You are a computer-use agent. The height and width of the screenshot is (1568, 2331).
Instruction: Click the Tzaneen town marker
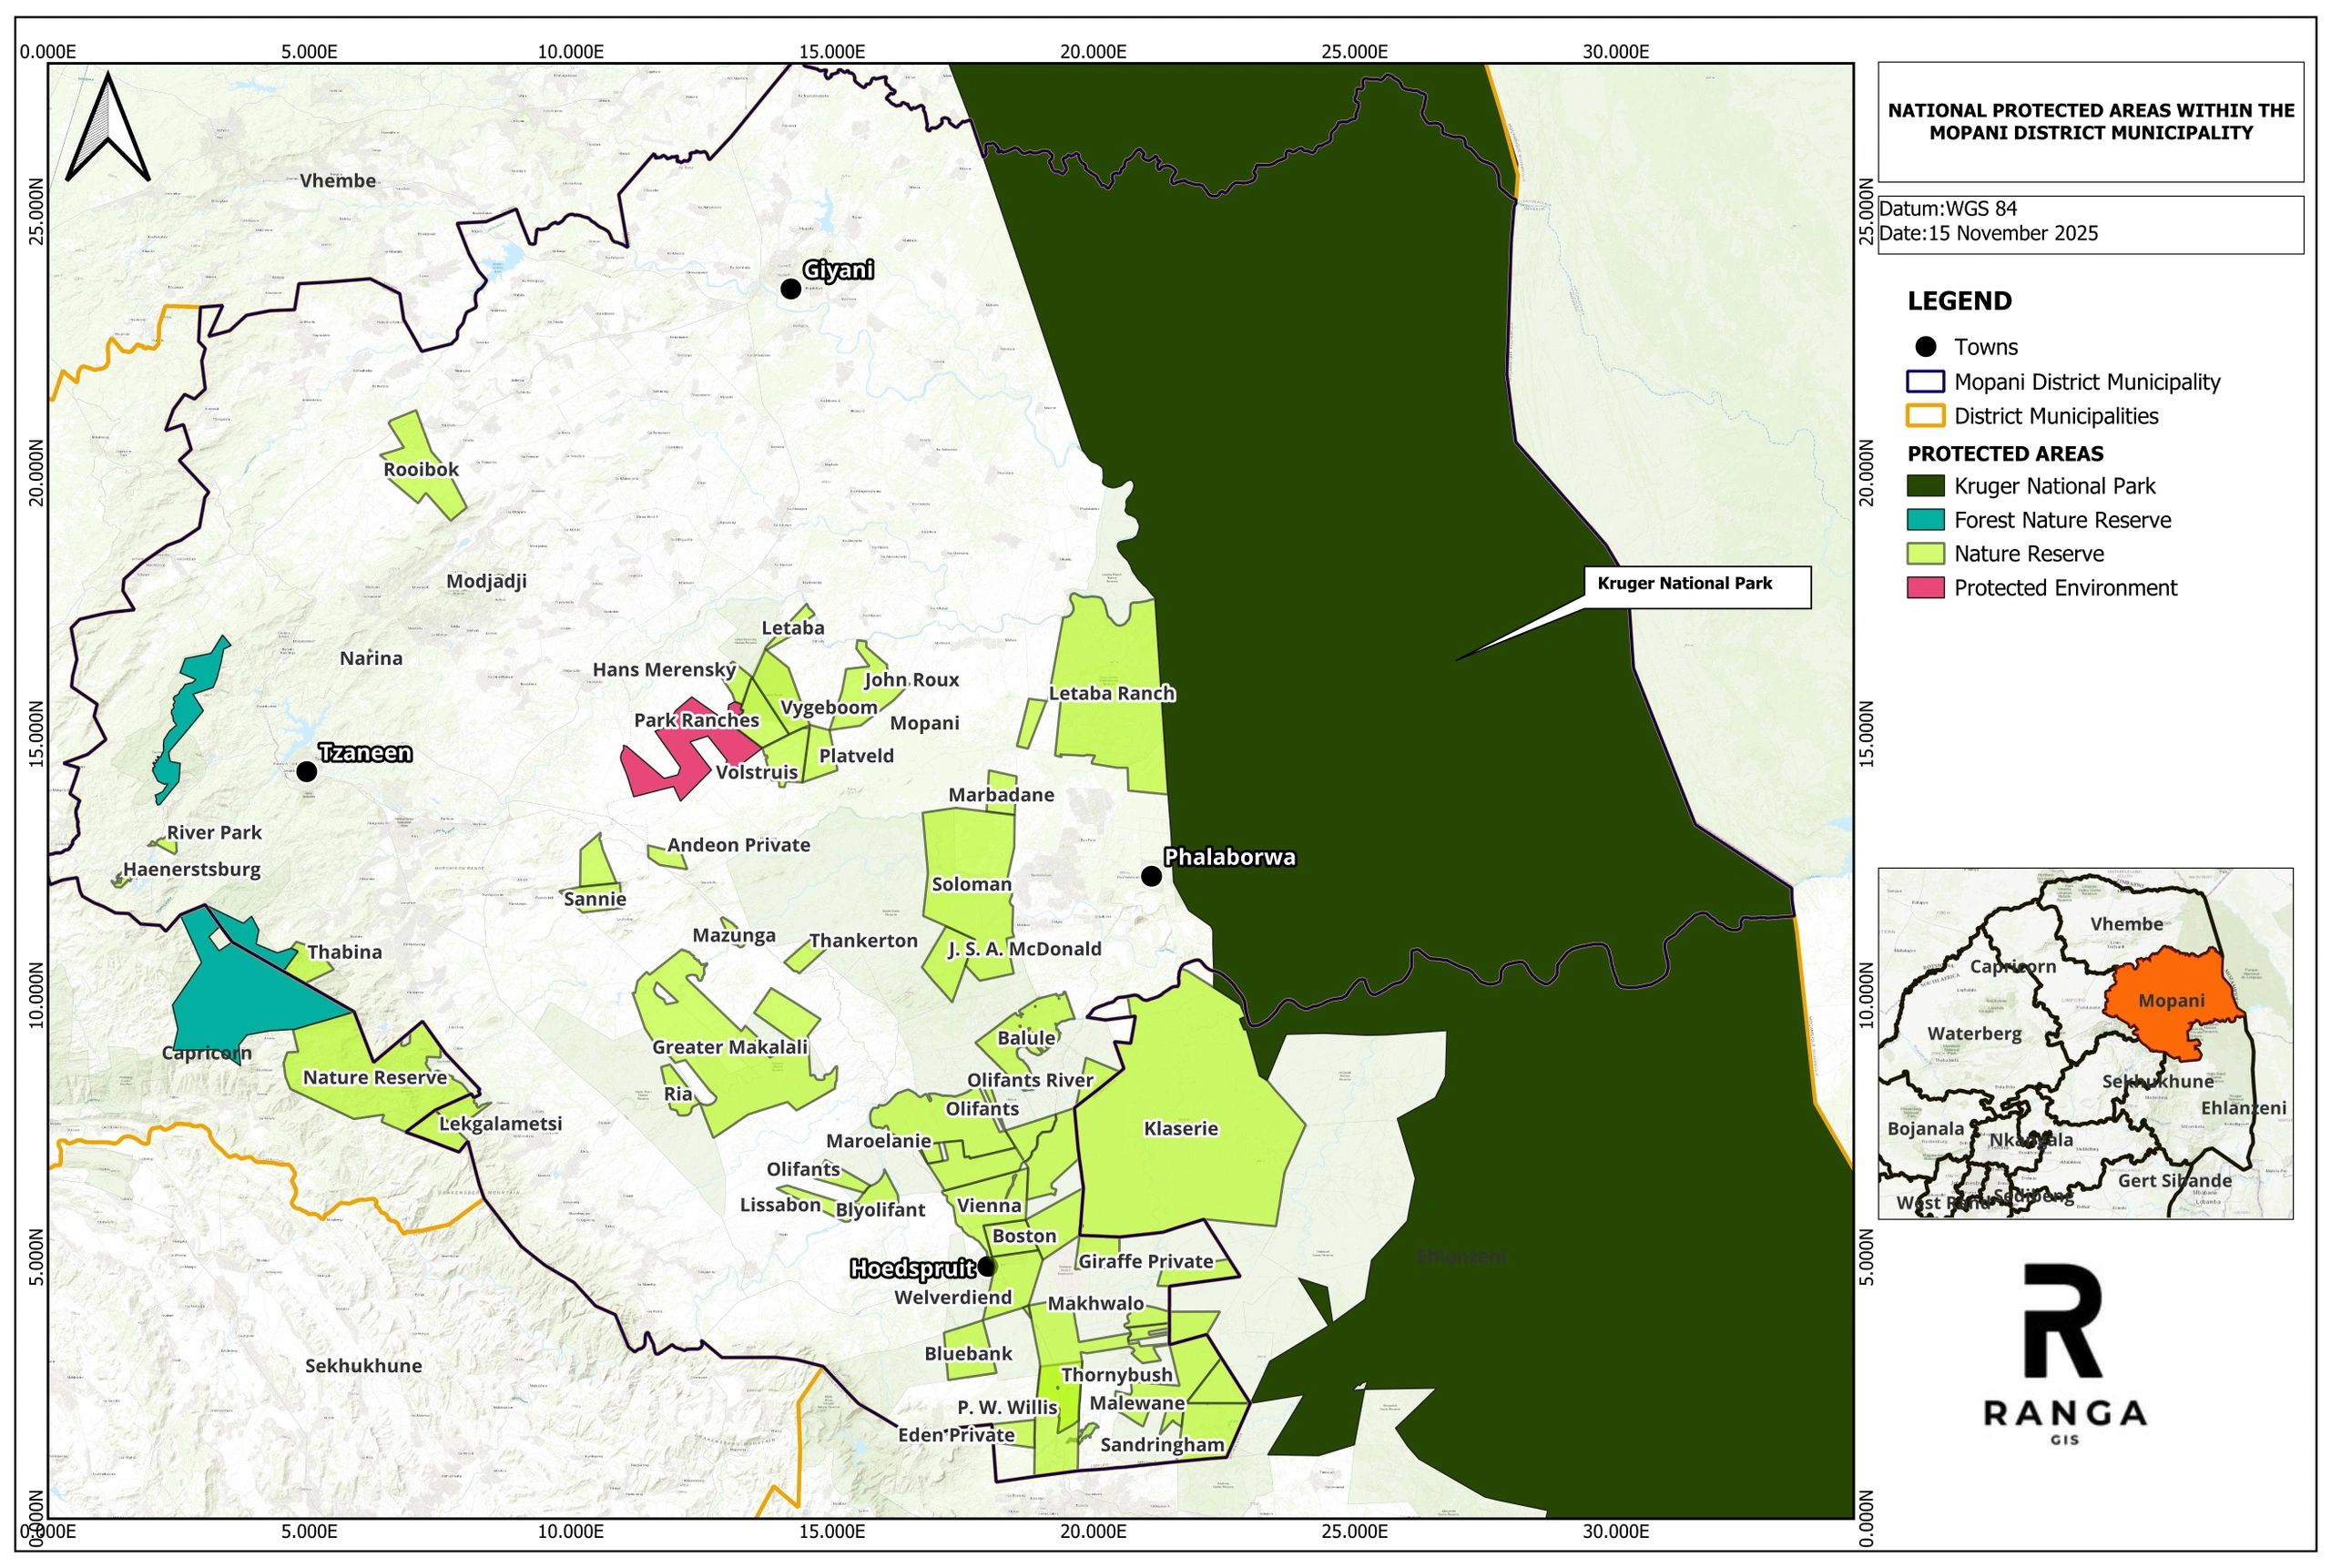(307, 771)
